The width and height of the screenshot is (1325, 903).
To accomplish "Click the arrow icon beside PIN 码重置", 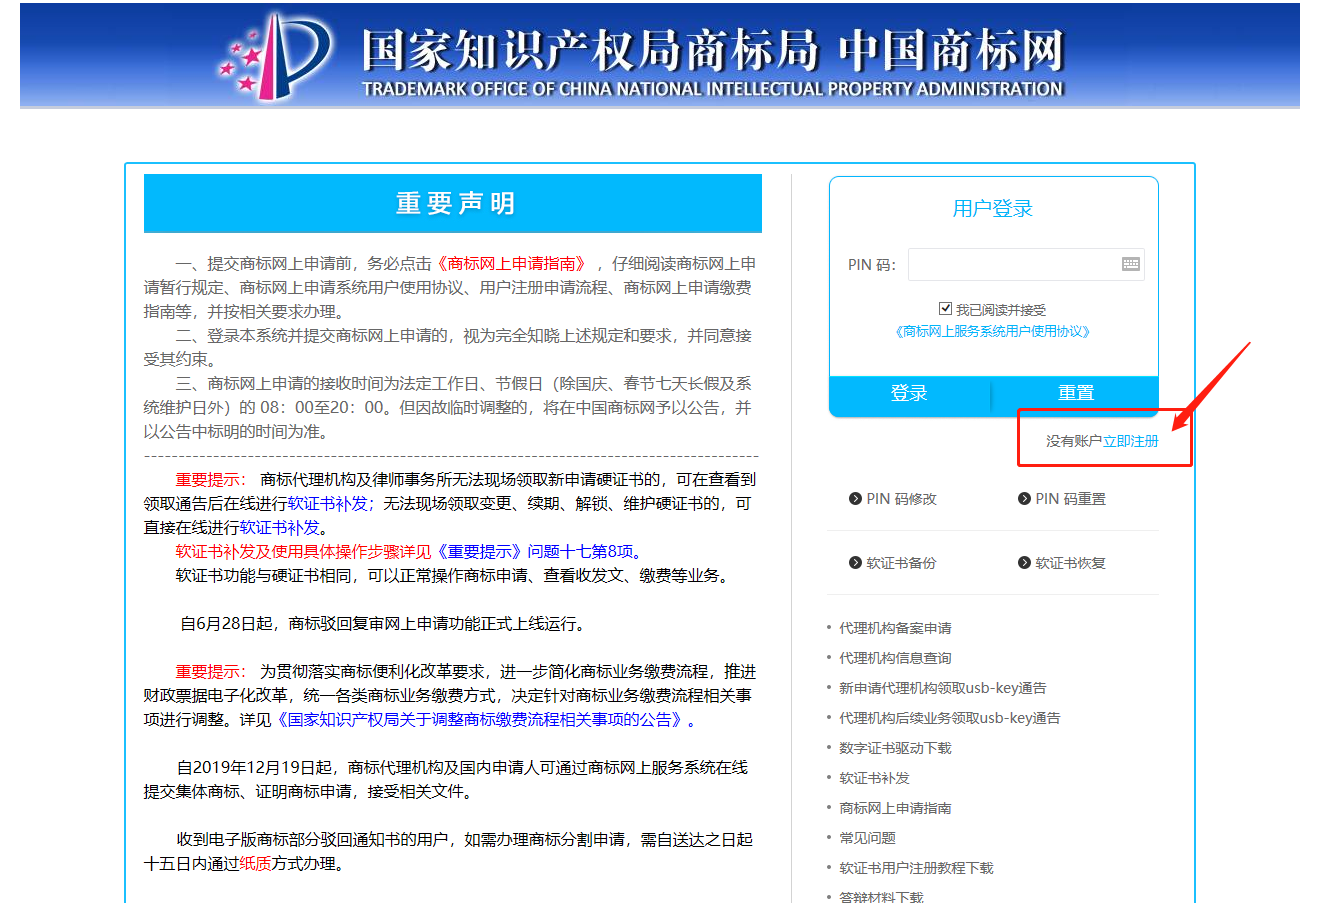I will 1024,499.
